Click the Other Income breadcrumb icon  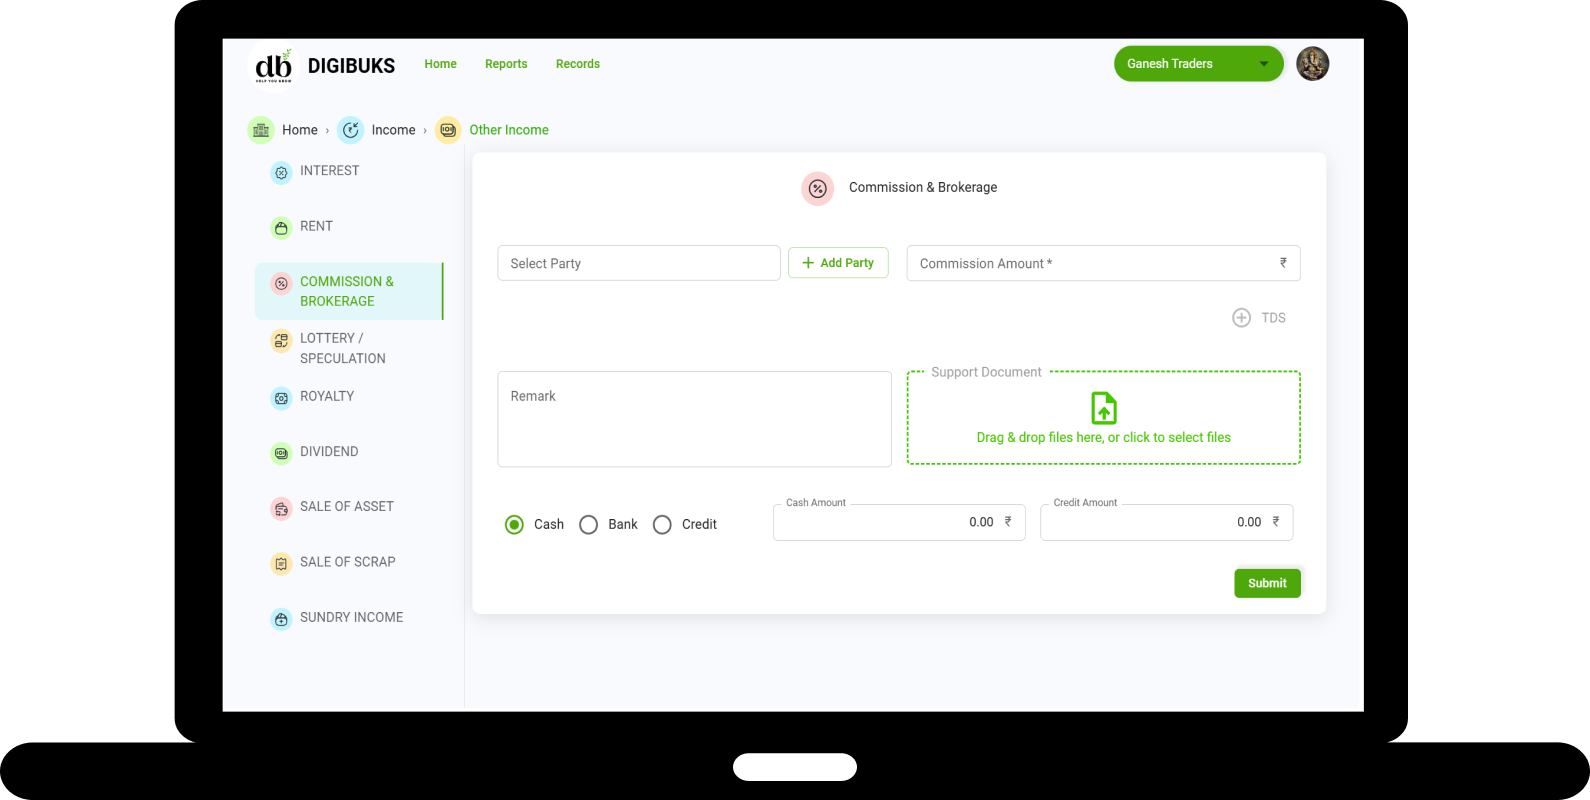pyautogui.click(x=448, y=130)
